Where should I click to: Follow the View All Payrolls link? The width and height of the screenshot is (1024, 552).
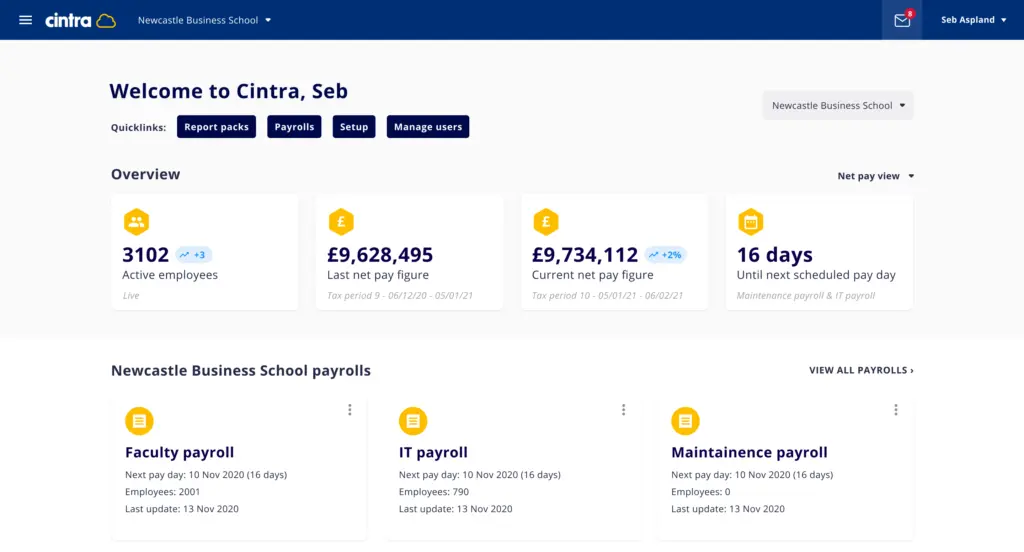861,371
